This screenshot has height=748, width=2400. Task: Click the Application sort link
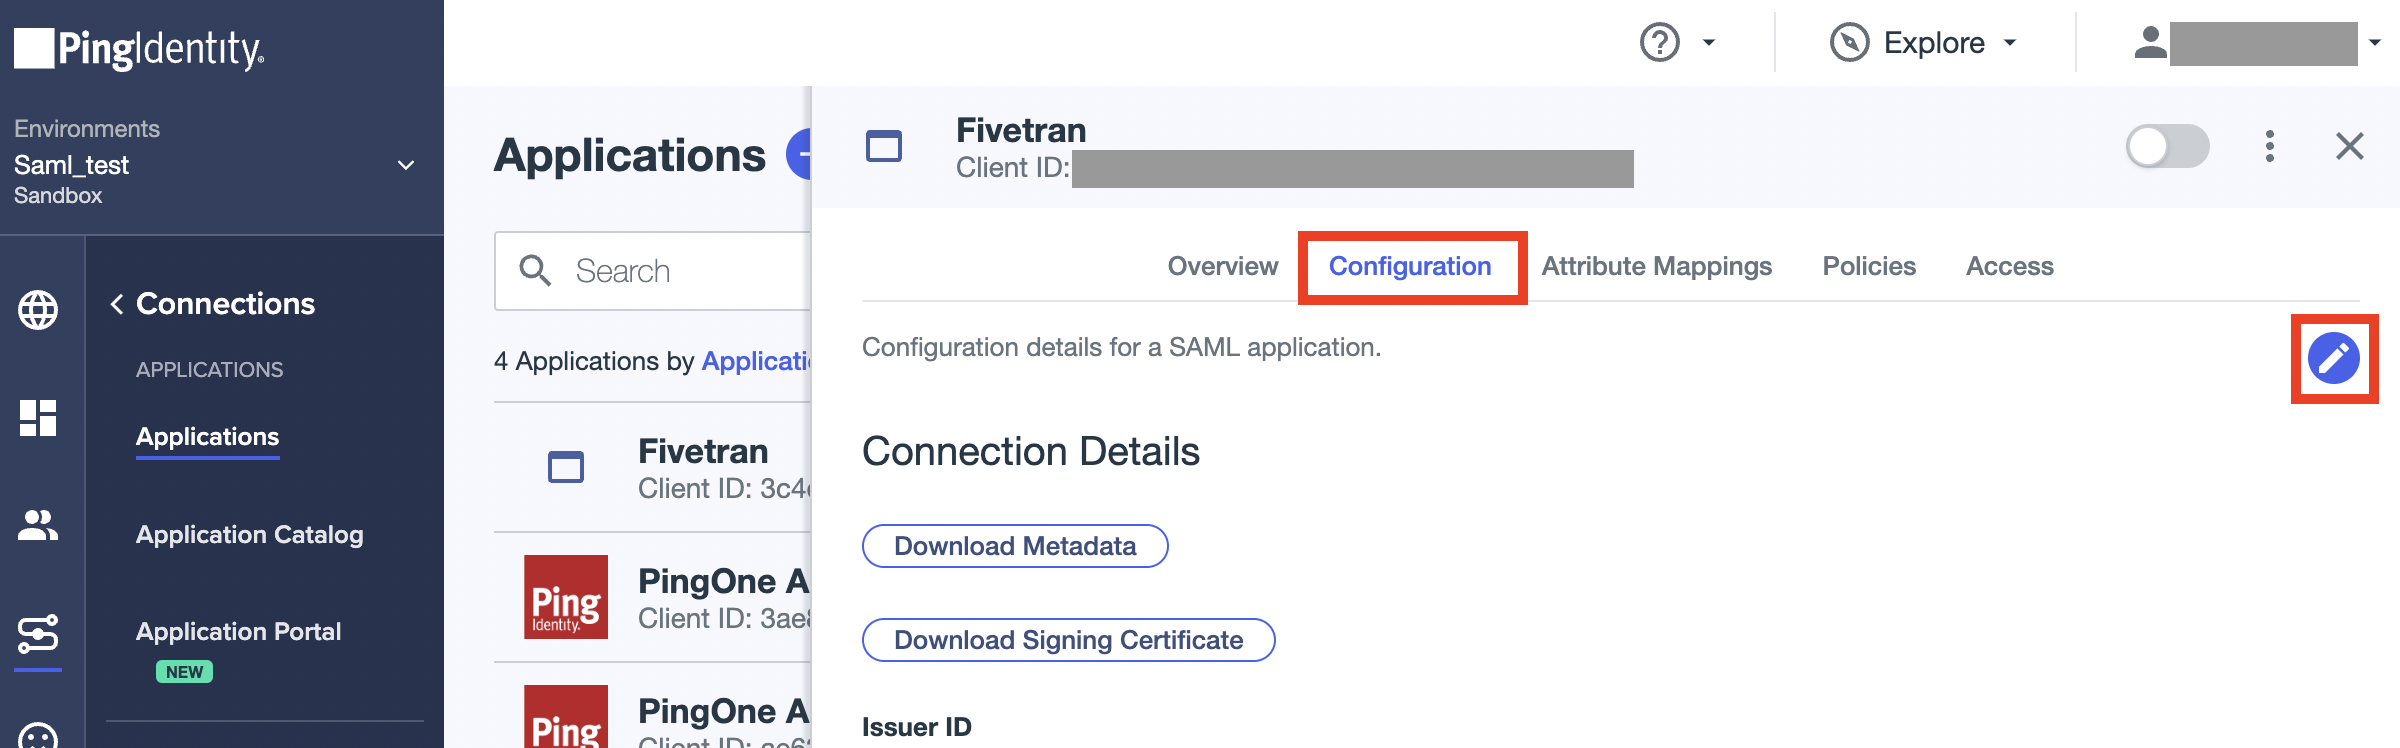[x=756, y=361]
